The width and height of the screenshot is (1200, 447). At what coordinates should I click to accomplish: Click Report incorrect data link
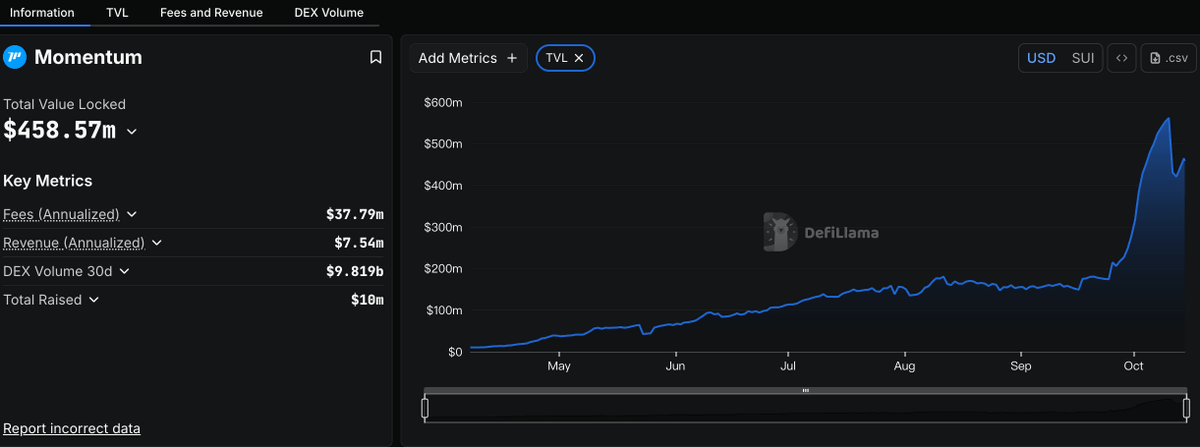click(x=72, y=428)
